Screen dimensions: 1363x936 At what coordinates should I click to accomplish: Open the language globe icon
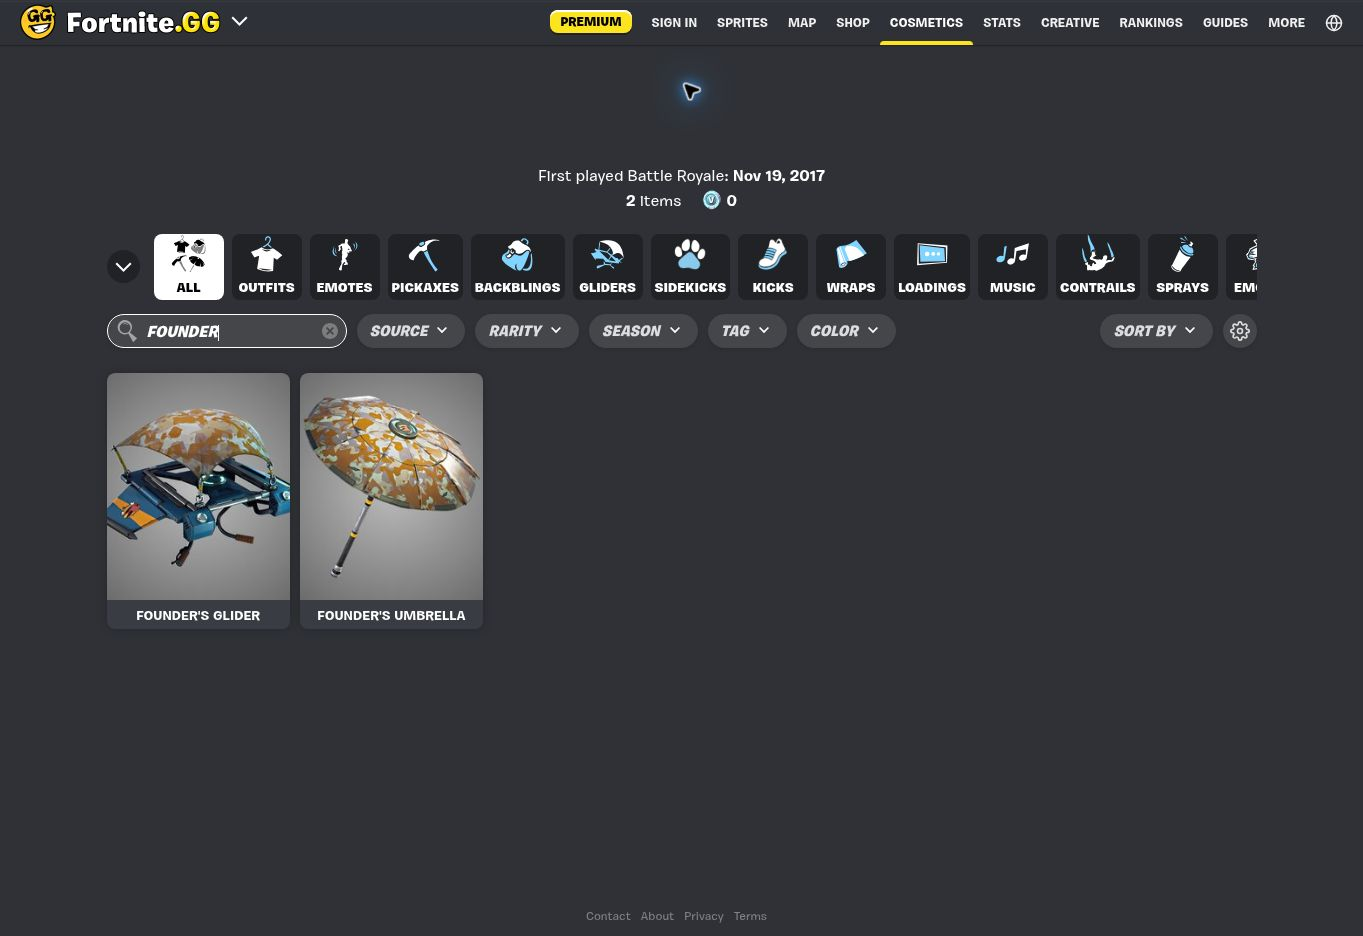[1334, 23]
